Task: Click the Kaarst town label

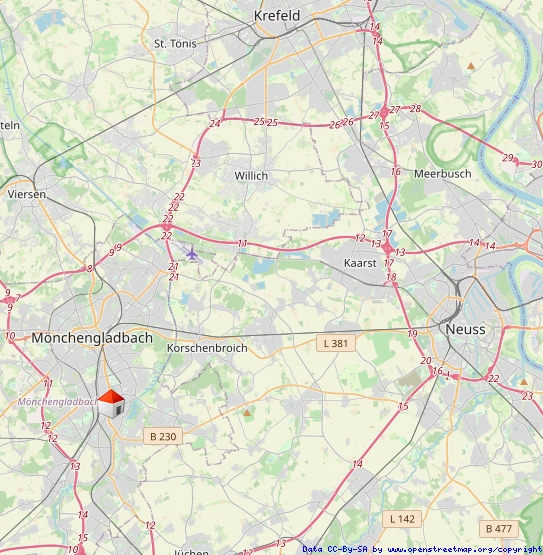Action: click(360, 263)
